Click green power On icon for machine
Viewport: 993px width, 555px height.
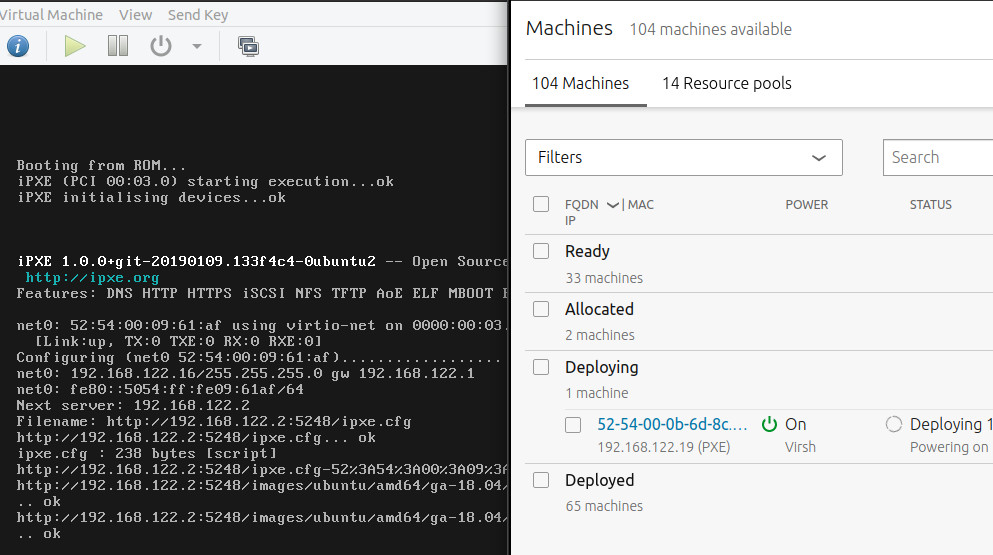pyautogui.click(x=769, y=424)
